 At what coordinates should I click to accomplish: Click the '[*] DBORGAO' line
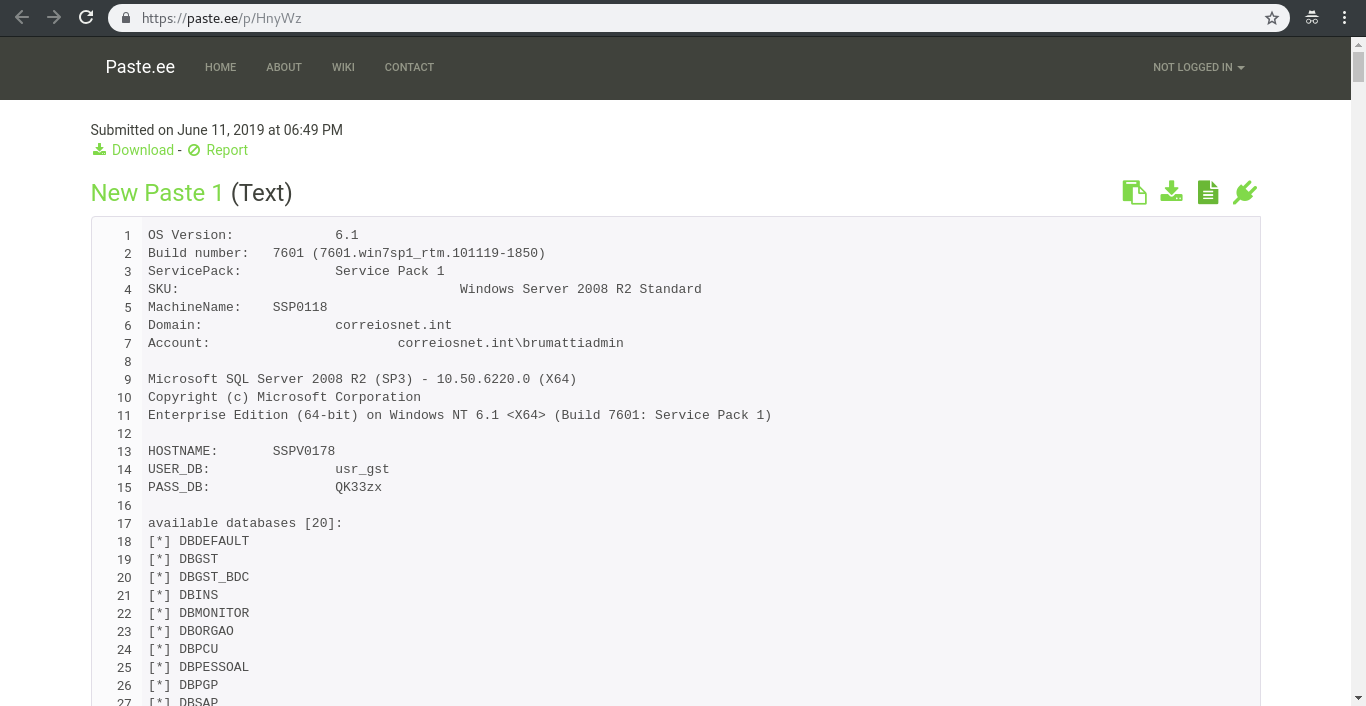190,631
